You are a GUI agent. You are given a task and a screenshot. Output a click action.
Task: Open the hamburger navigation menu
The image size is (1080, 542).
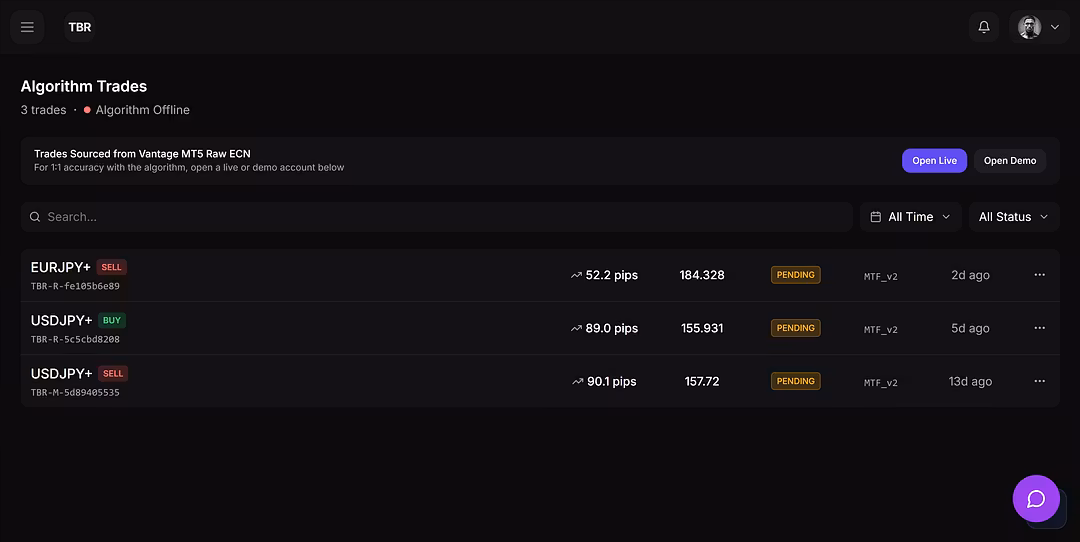[x=27, y=27]
